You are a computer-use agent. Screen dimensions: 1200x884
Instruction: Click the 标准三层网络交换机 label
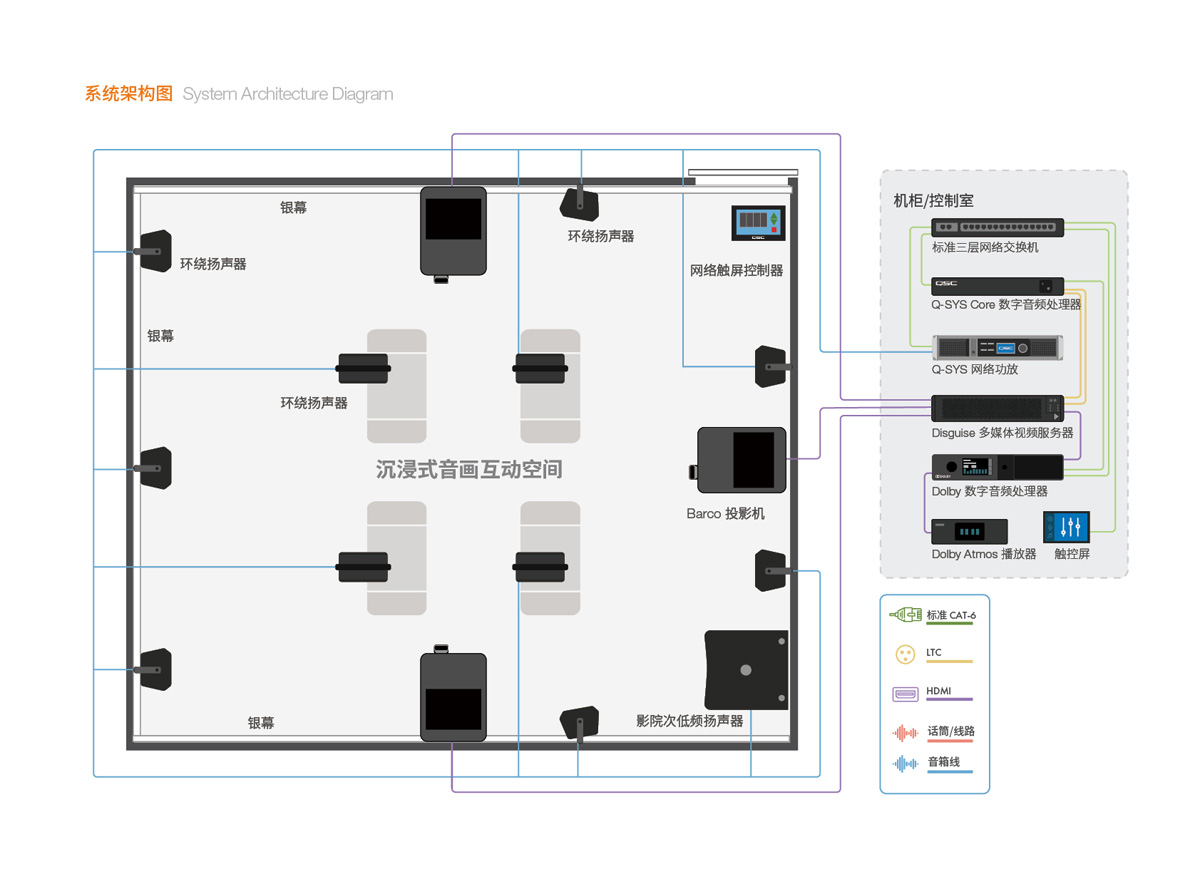point(985,247)
